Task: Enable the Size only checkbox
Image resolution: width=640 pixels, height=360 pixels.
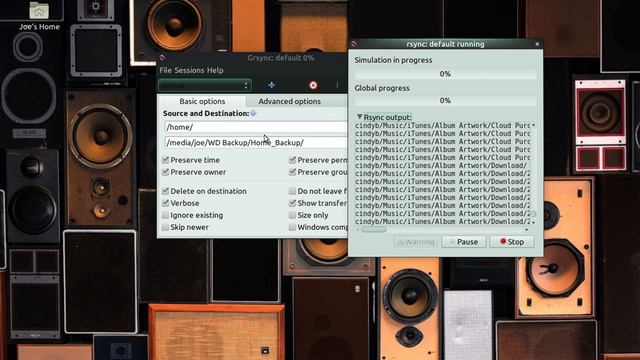Action: click(x=292, y=215)
